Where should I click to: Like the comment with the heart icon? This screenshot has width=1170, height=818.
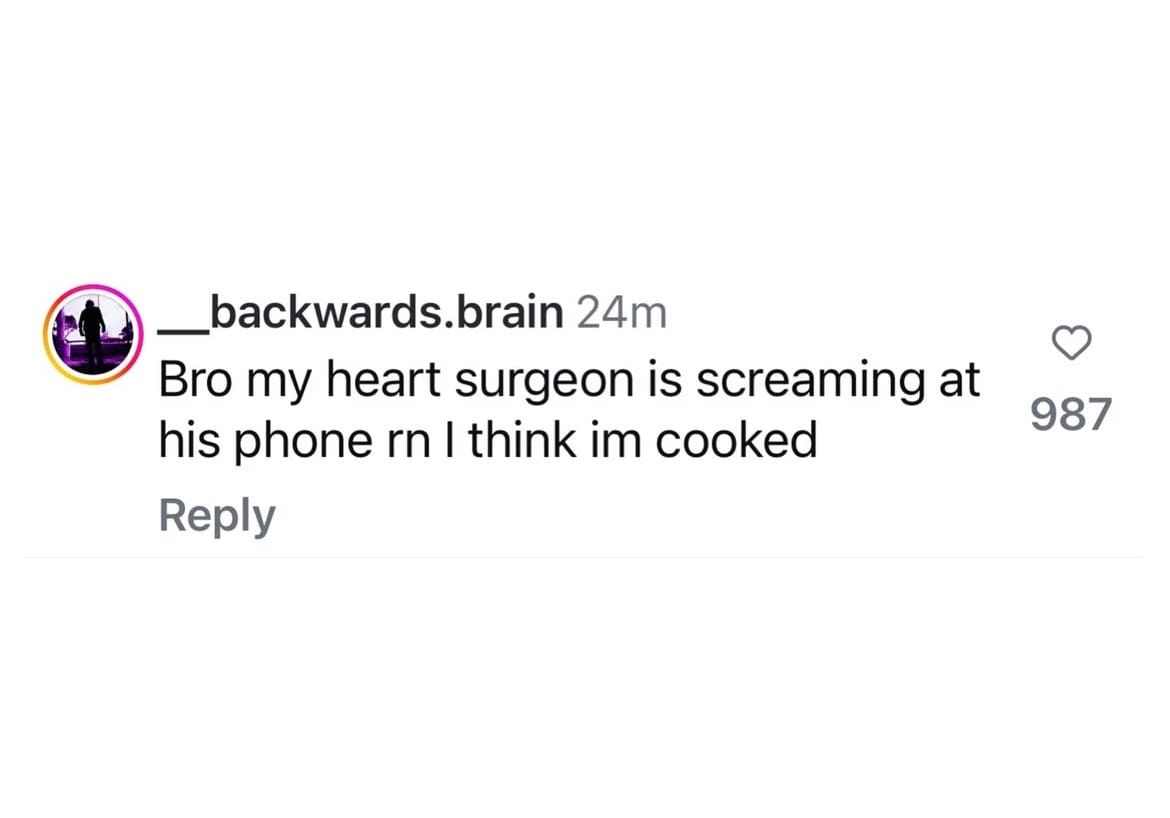(1072, 343)
